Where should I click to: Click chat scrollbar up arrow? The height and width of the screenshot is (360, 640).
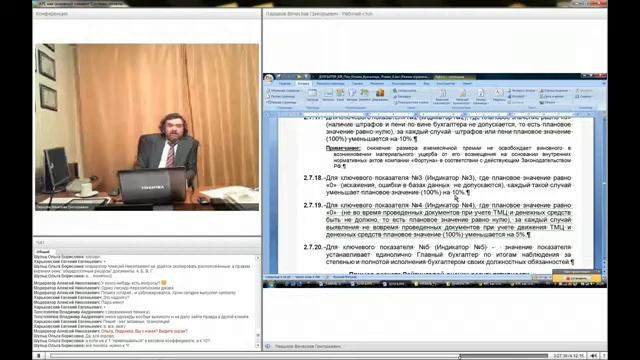(258, 258)
